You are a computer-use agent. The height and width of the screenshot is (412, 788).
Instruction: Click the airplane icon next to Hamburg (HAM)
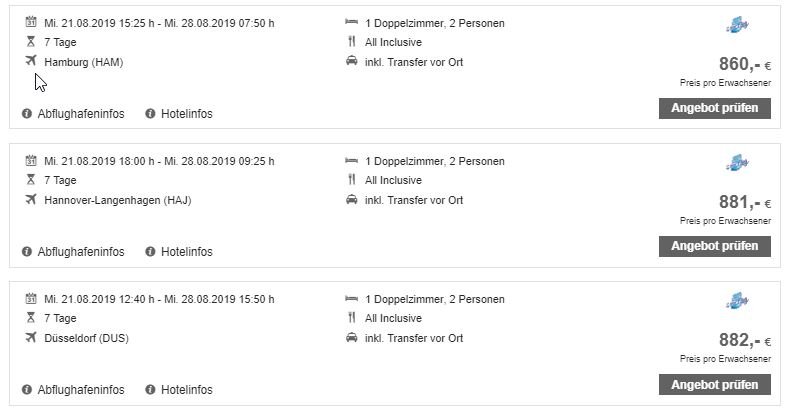pyautogui.click(x=30, y=62)
